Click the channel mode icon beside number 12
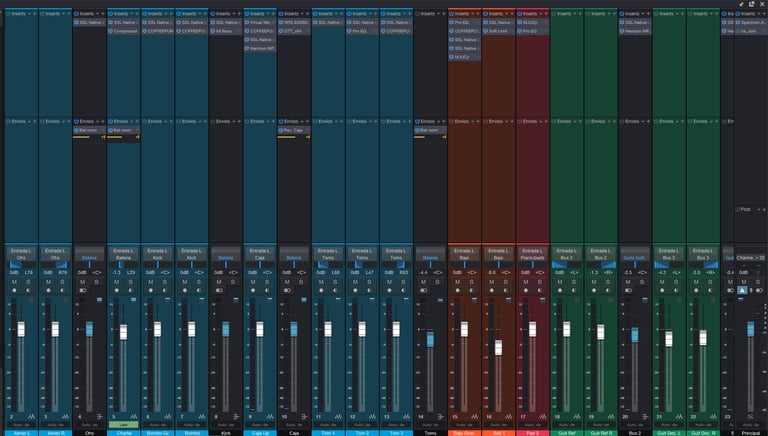The width and height of the screenshot is (768, 436). pos(373,416)
